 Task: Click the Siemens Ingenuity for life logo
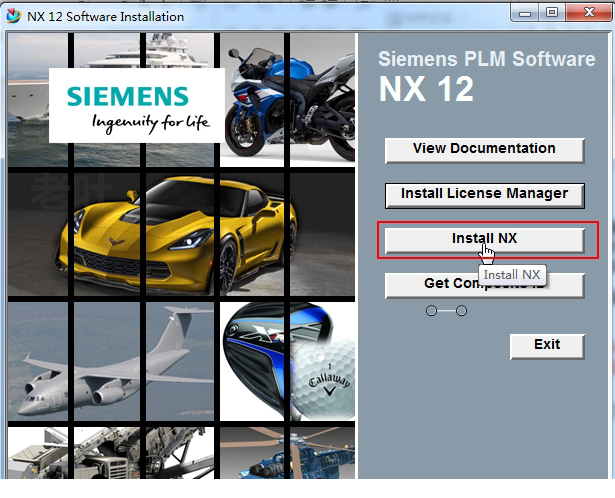pos(136,105)
